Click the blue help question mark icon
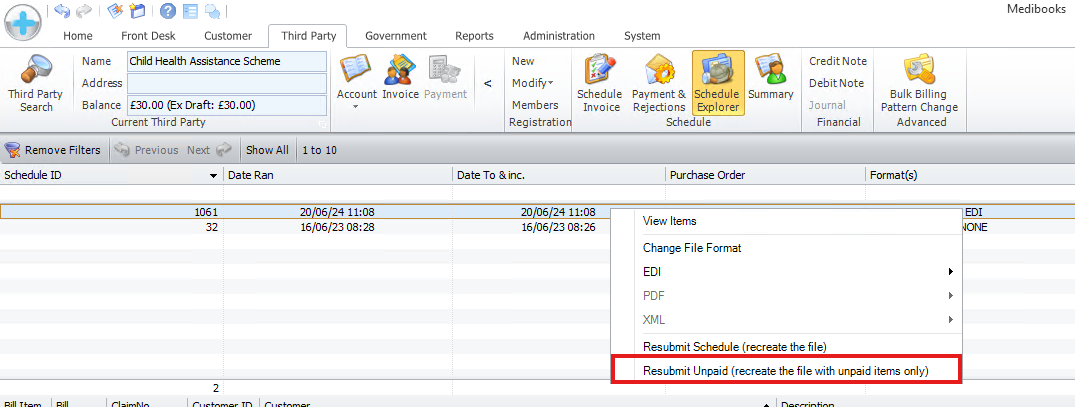 (168, 12)
